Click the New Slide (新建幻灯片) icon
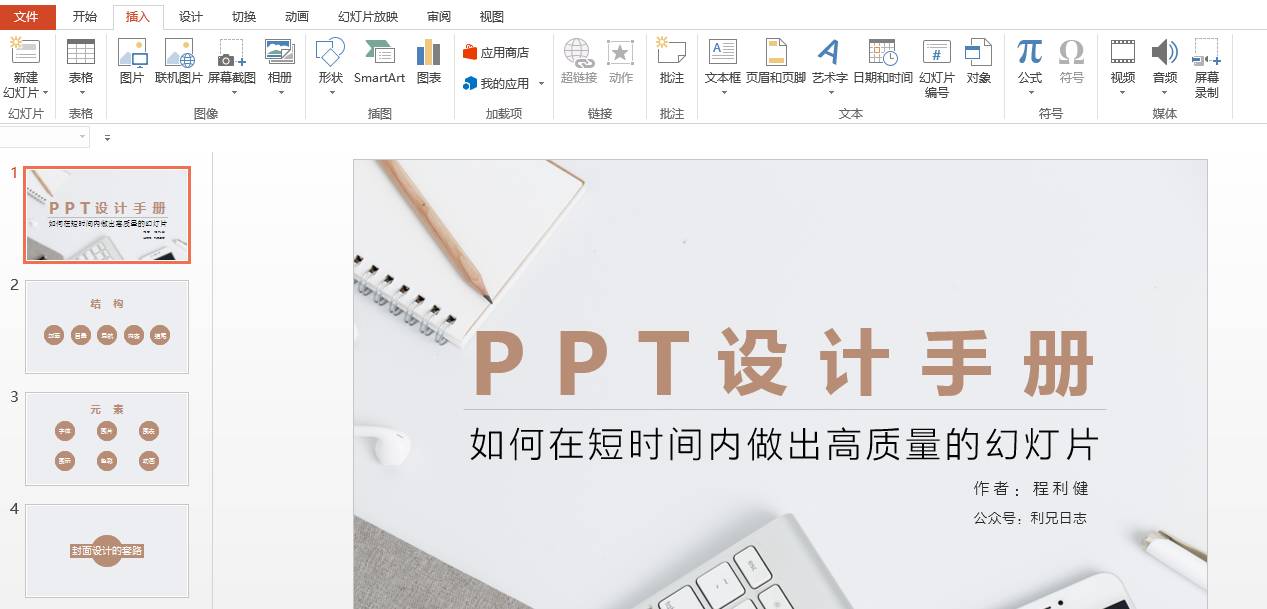The image size is (1267, 609). [x=24, y=52]
